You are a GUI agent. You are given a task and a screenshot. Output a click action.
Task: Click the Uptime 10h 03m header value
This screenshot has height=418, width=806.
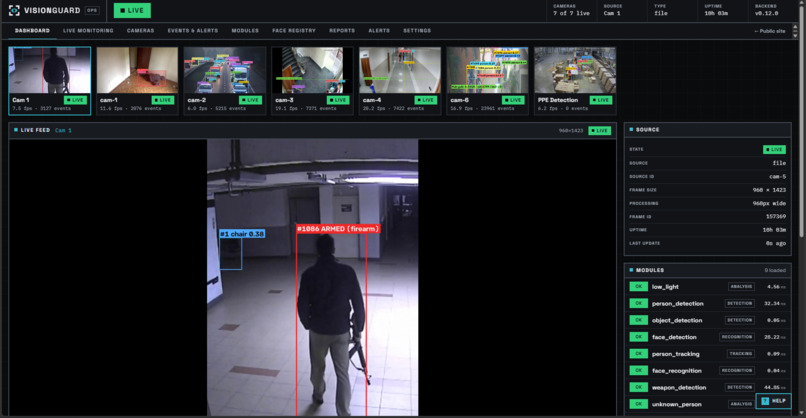point(716,13)
